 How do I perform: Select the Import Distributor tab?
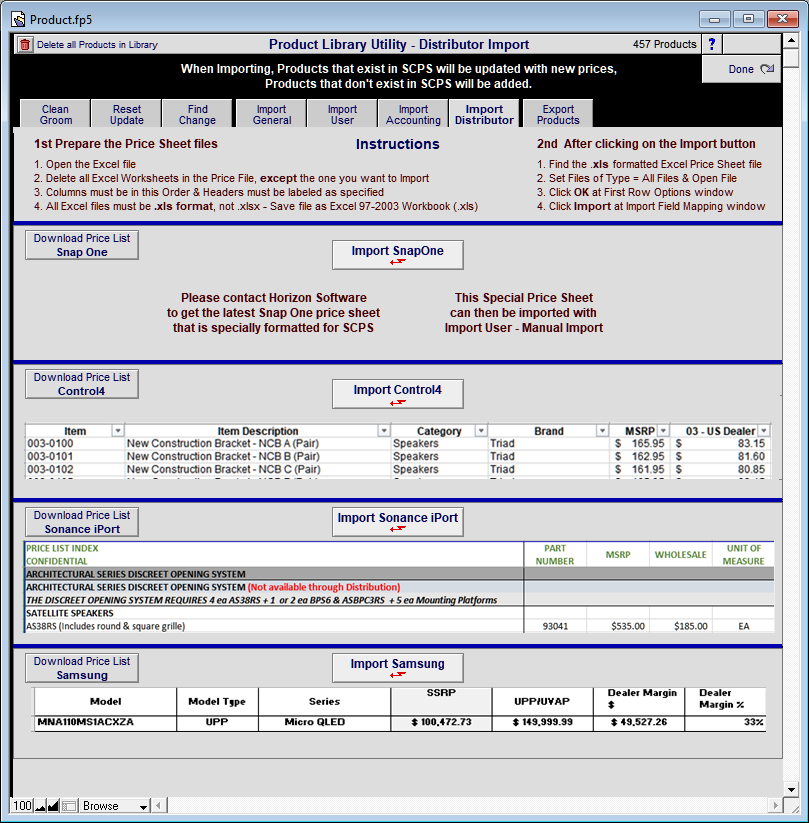(484, 114)
